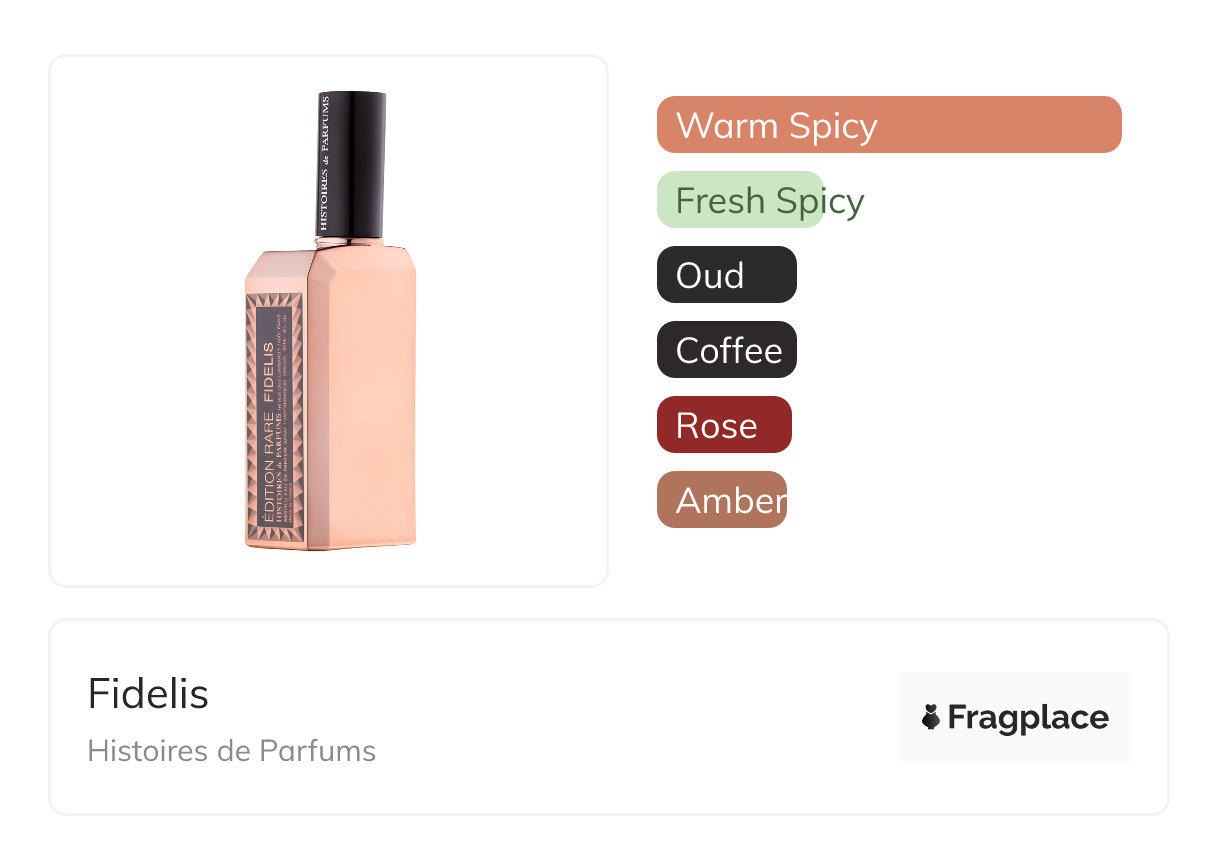Click the product info card below the image

tap(609, 717)
